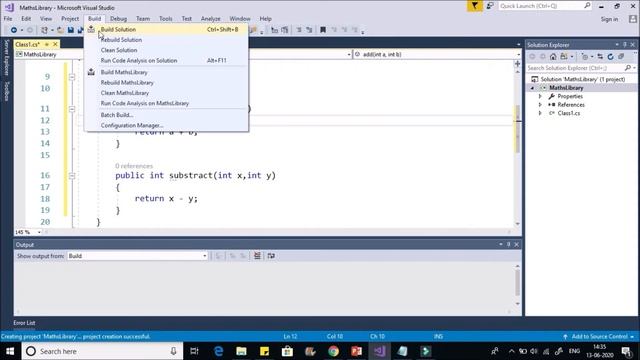The width and height of the screenshot is (640, 360).
Task: Toggle auto-hide pin on Solution Explorer
Action: [624, 44]
